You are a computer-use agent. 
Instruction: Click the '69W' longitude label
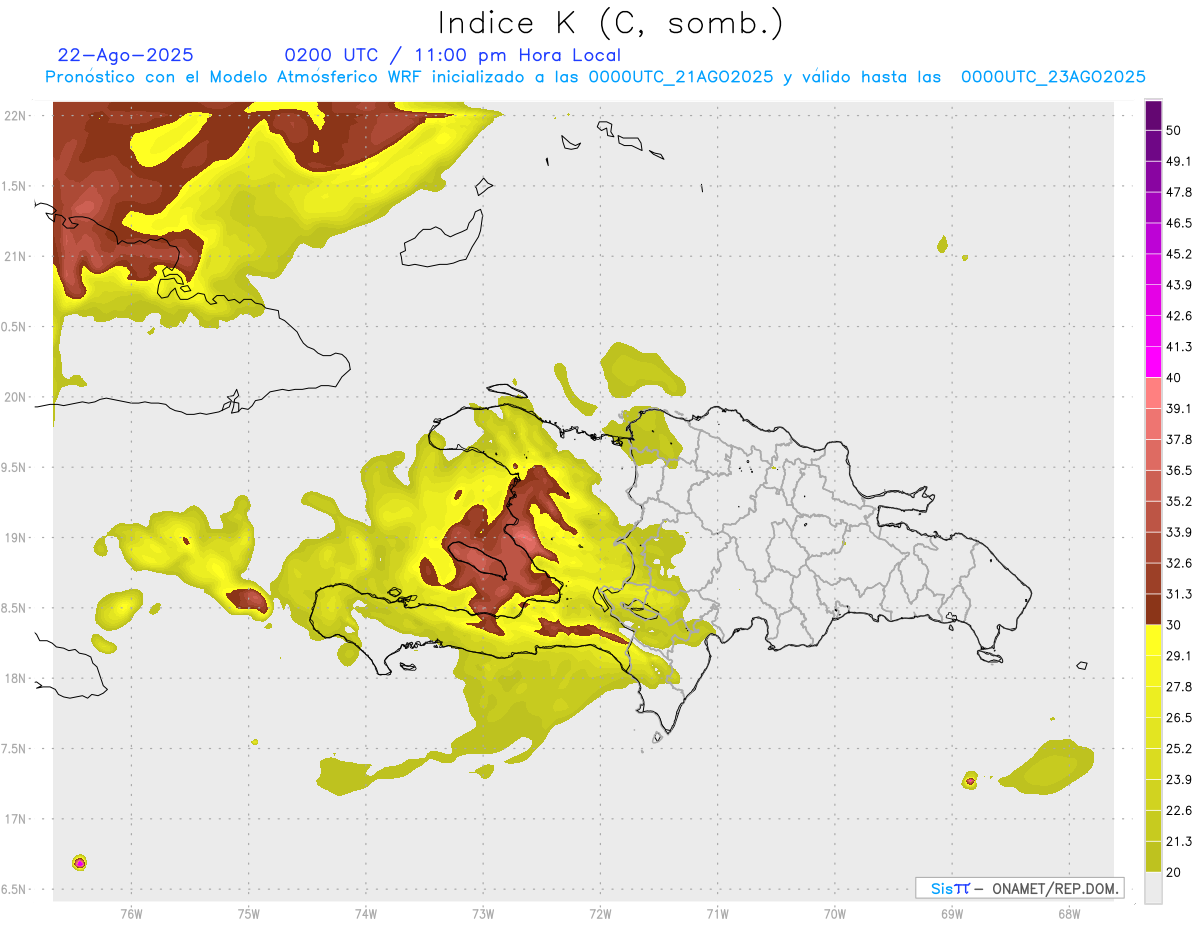(x=951, y=913)
